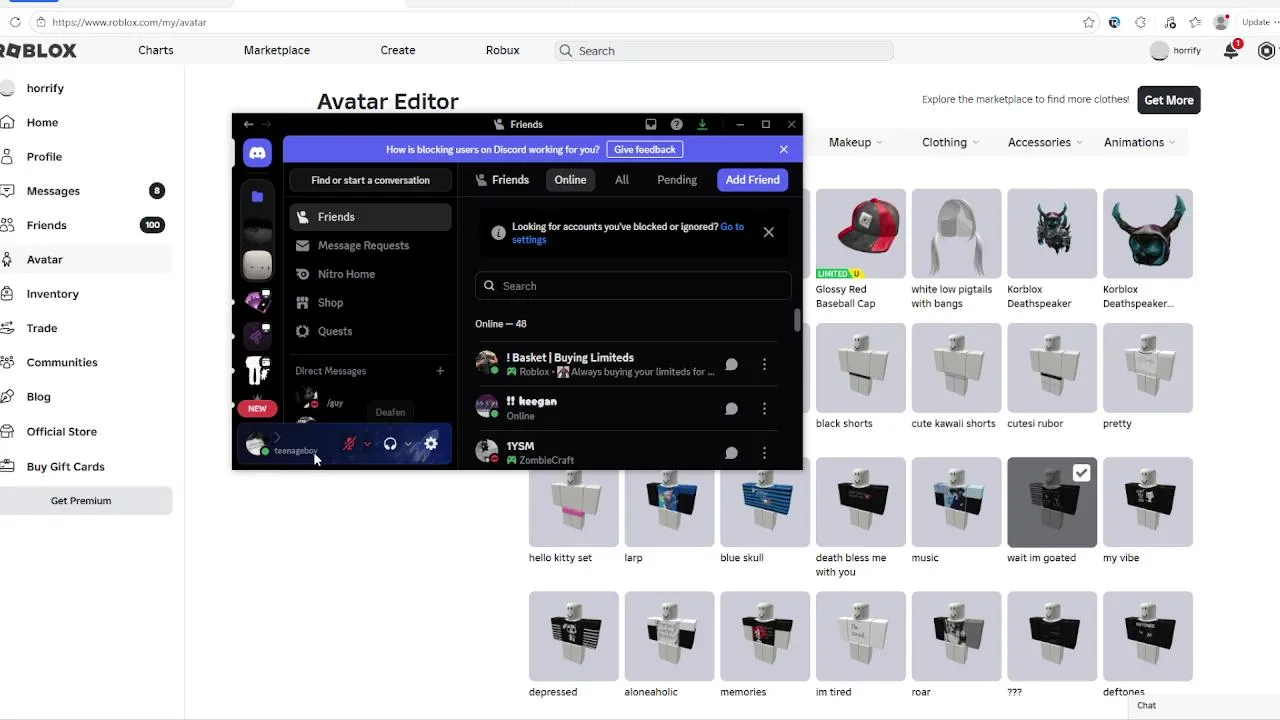Open browser profile avatar icon

(x=1221, y=22)
